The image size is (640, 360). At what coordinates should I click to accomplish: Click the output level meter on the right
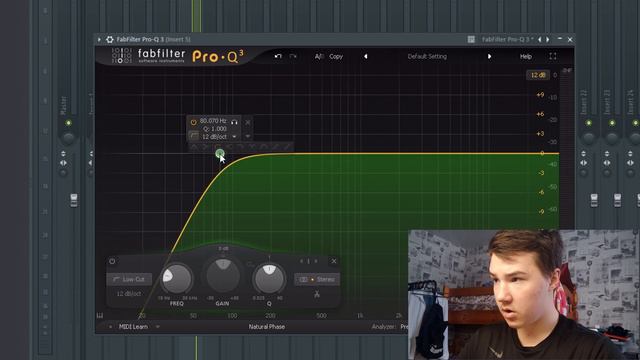(566, 151)
